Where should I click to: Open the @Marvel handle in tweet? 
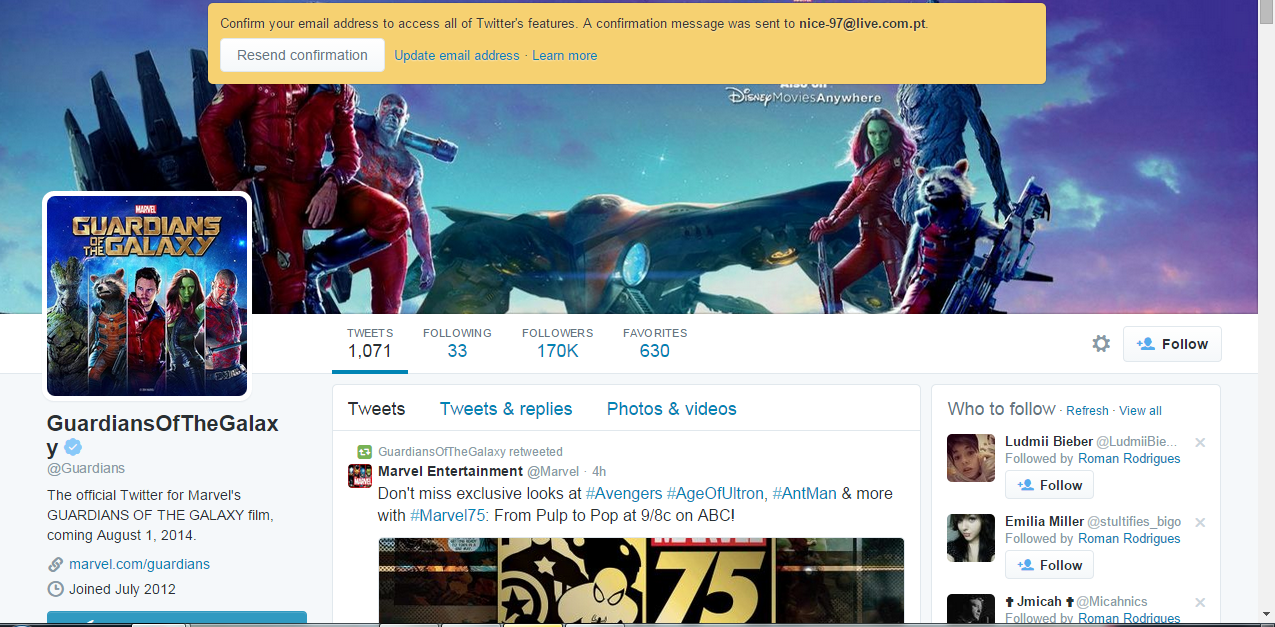point(553,471)
